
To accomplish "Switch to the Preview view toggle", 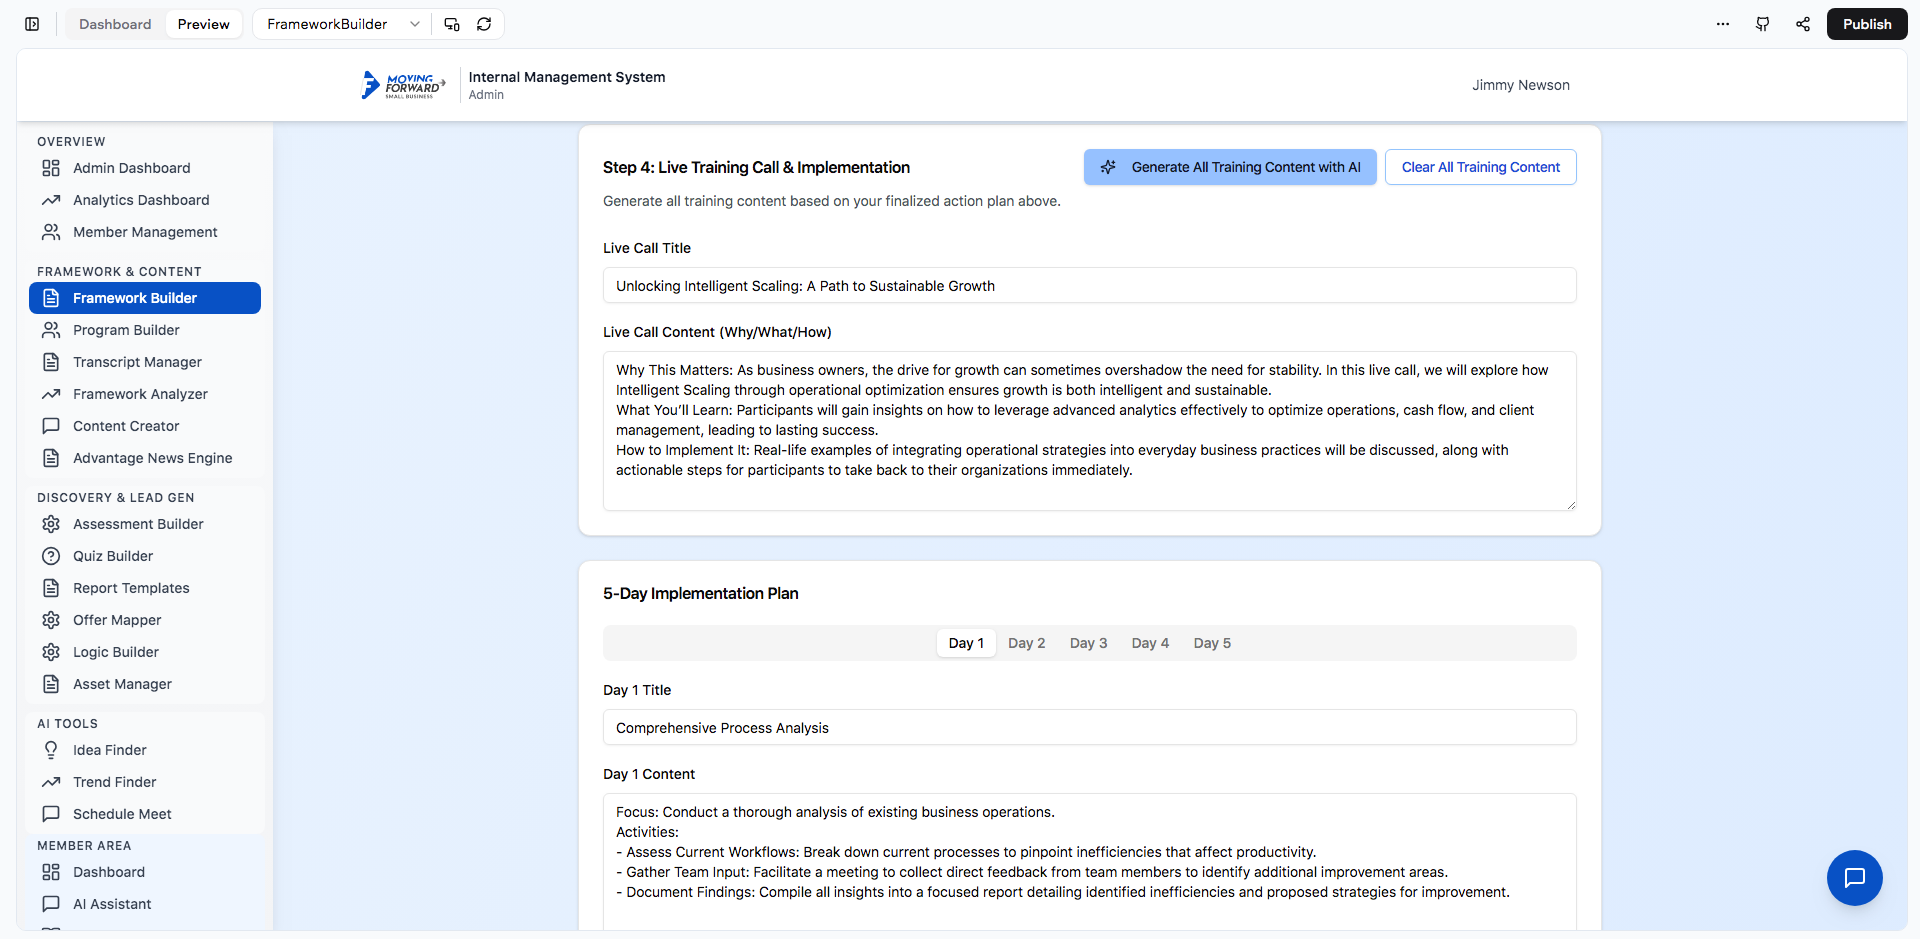I will 203,24.
